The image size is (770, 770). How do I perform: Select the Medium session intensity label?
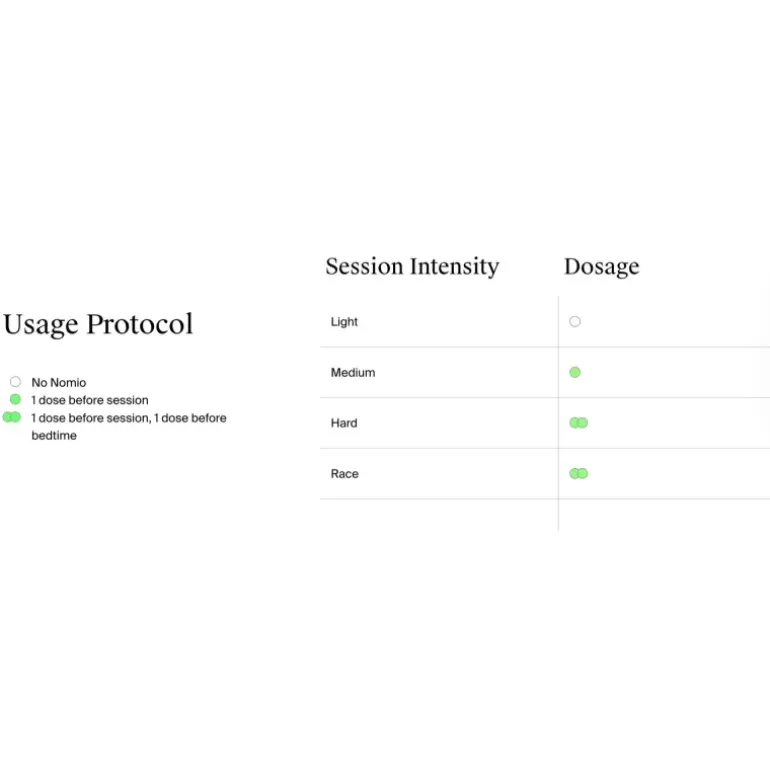tap(353, 373)
